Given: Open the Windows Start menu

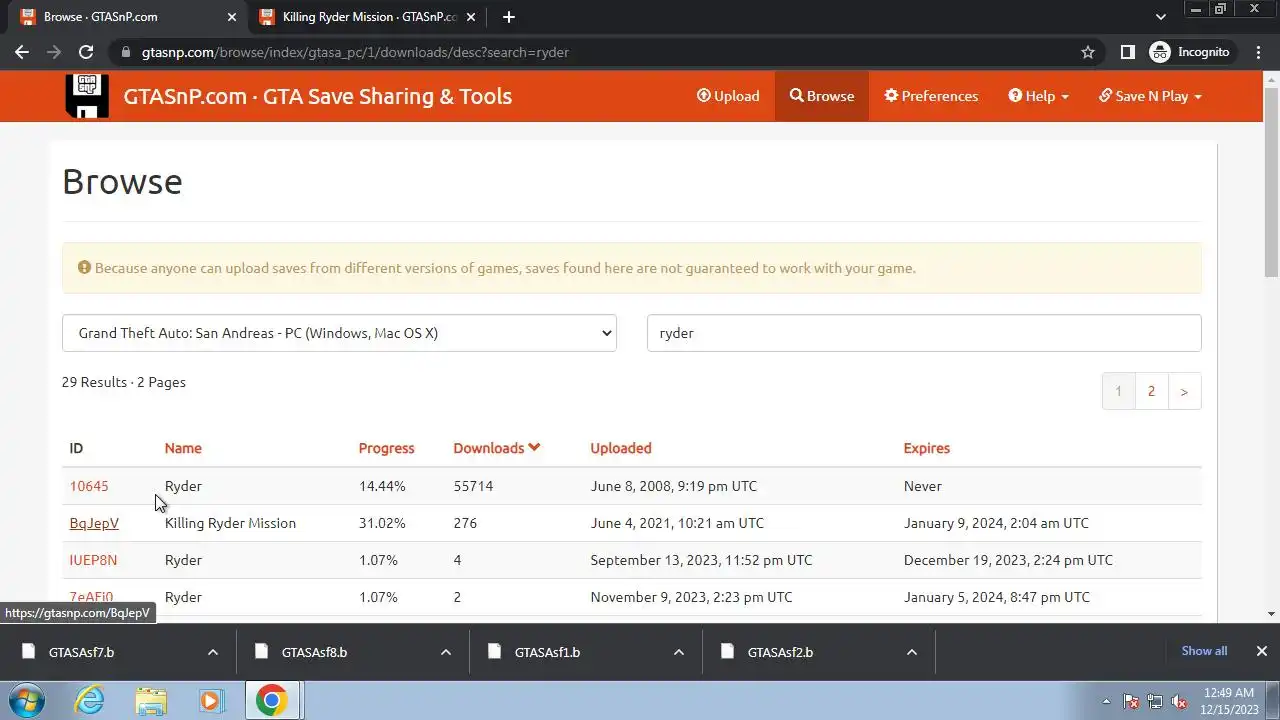Looking at the screenshot, I should (x=27, y=700).
